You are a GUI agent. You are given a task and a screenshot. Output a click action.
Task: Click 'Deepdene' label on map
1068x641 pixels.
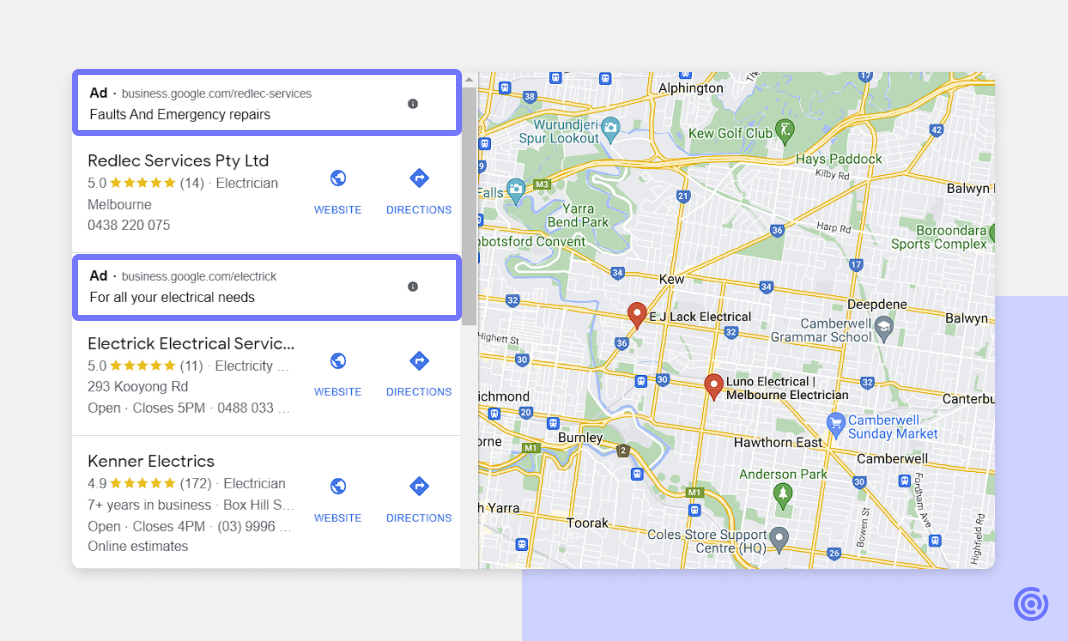coord(877,304)
